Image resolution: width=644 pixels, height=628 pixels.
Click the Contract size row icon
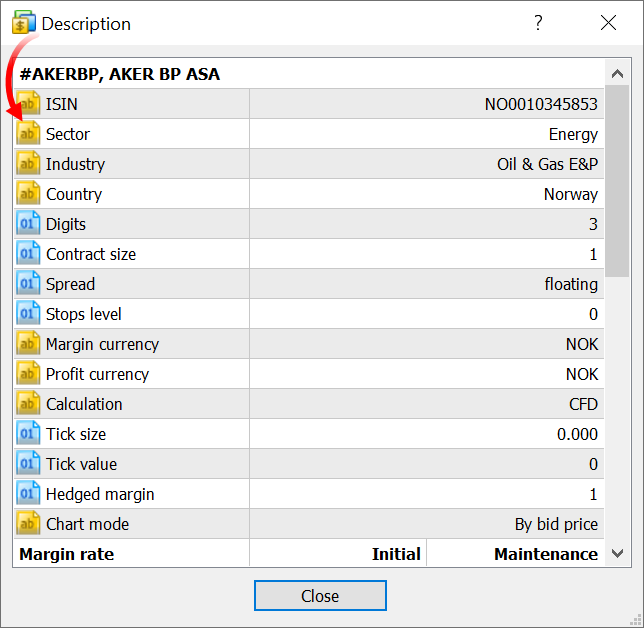pyautogui.click(x=28, y=254)
